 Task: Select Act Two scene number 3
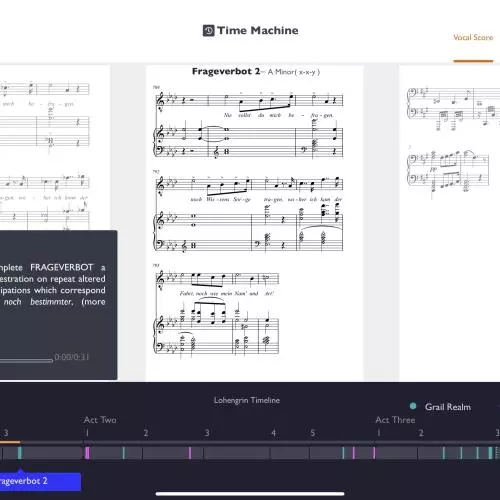tap(207, 433)
